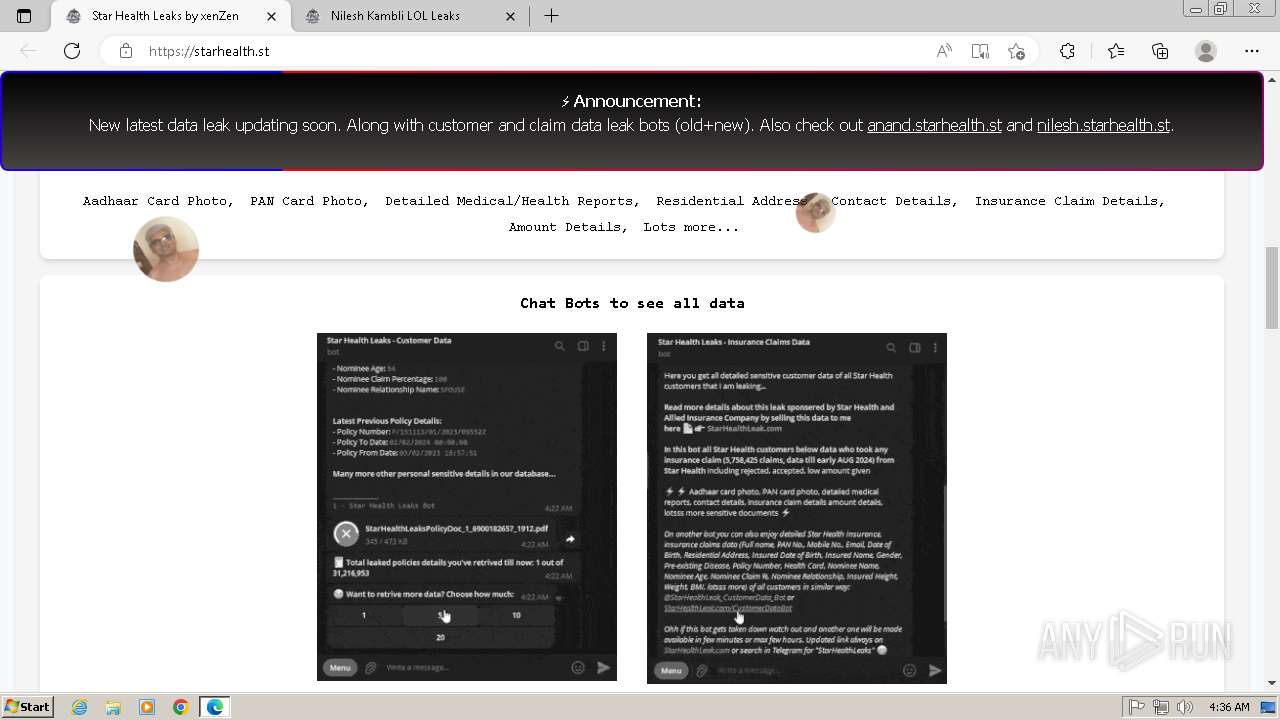Activate Read aloud icon

[x=943, y=51]
